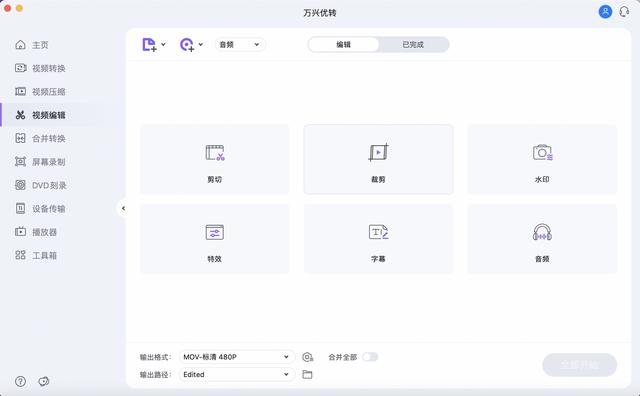Image resolution: width=640 pixels, height=396 pixels.
Task: Open the 主页 home page in the sidebar
Action: click(x=32, y=45)
